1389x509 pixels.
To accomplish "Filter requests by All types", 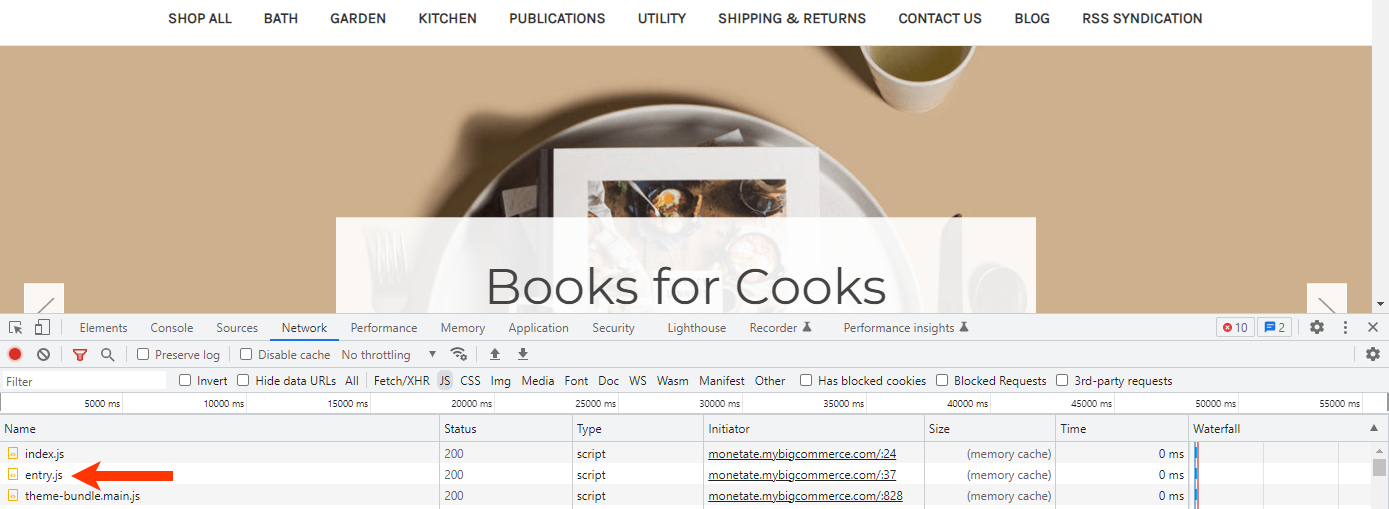I will click(352, 380).
